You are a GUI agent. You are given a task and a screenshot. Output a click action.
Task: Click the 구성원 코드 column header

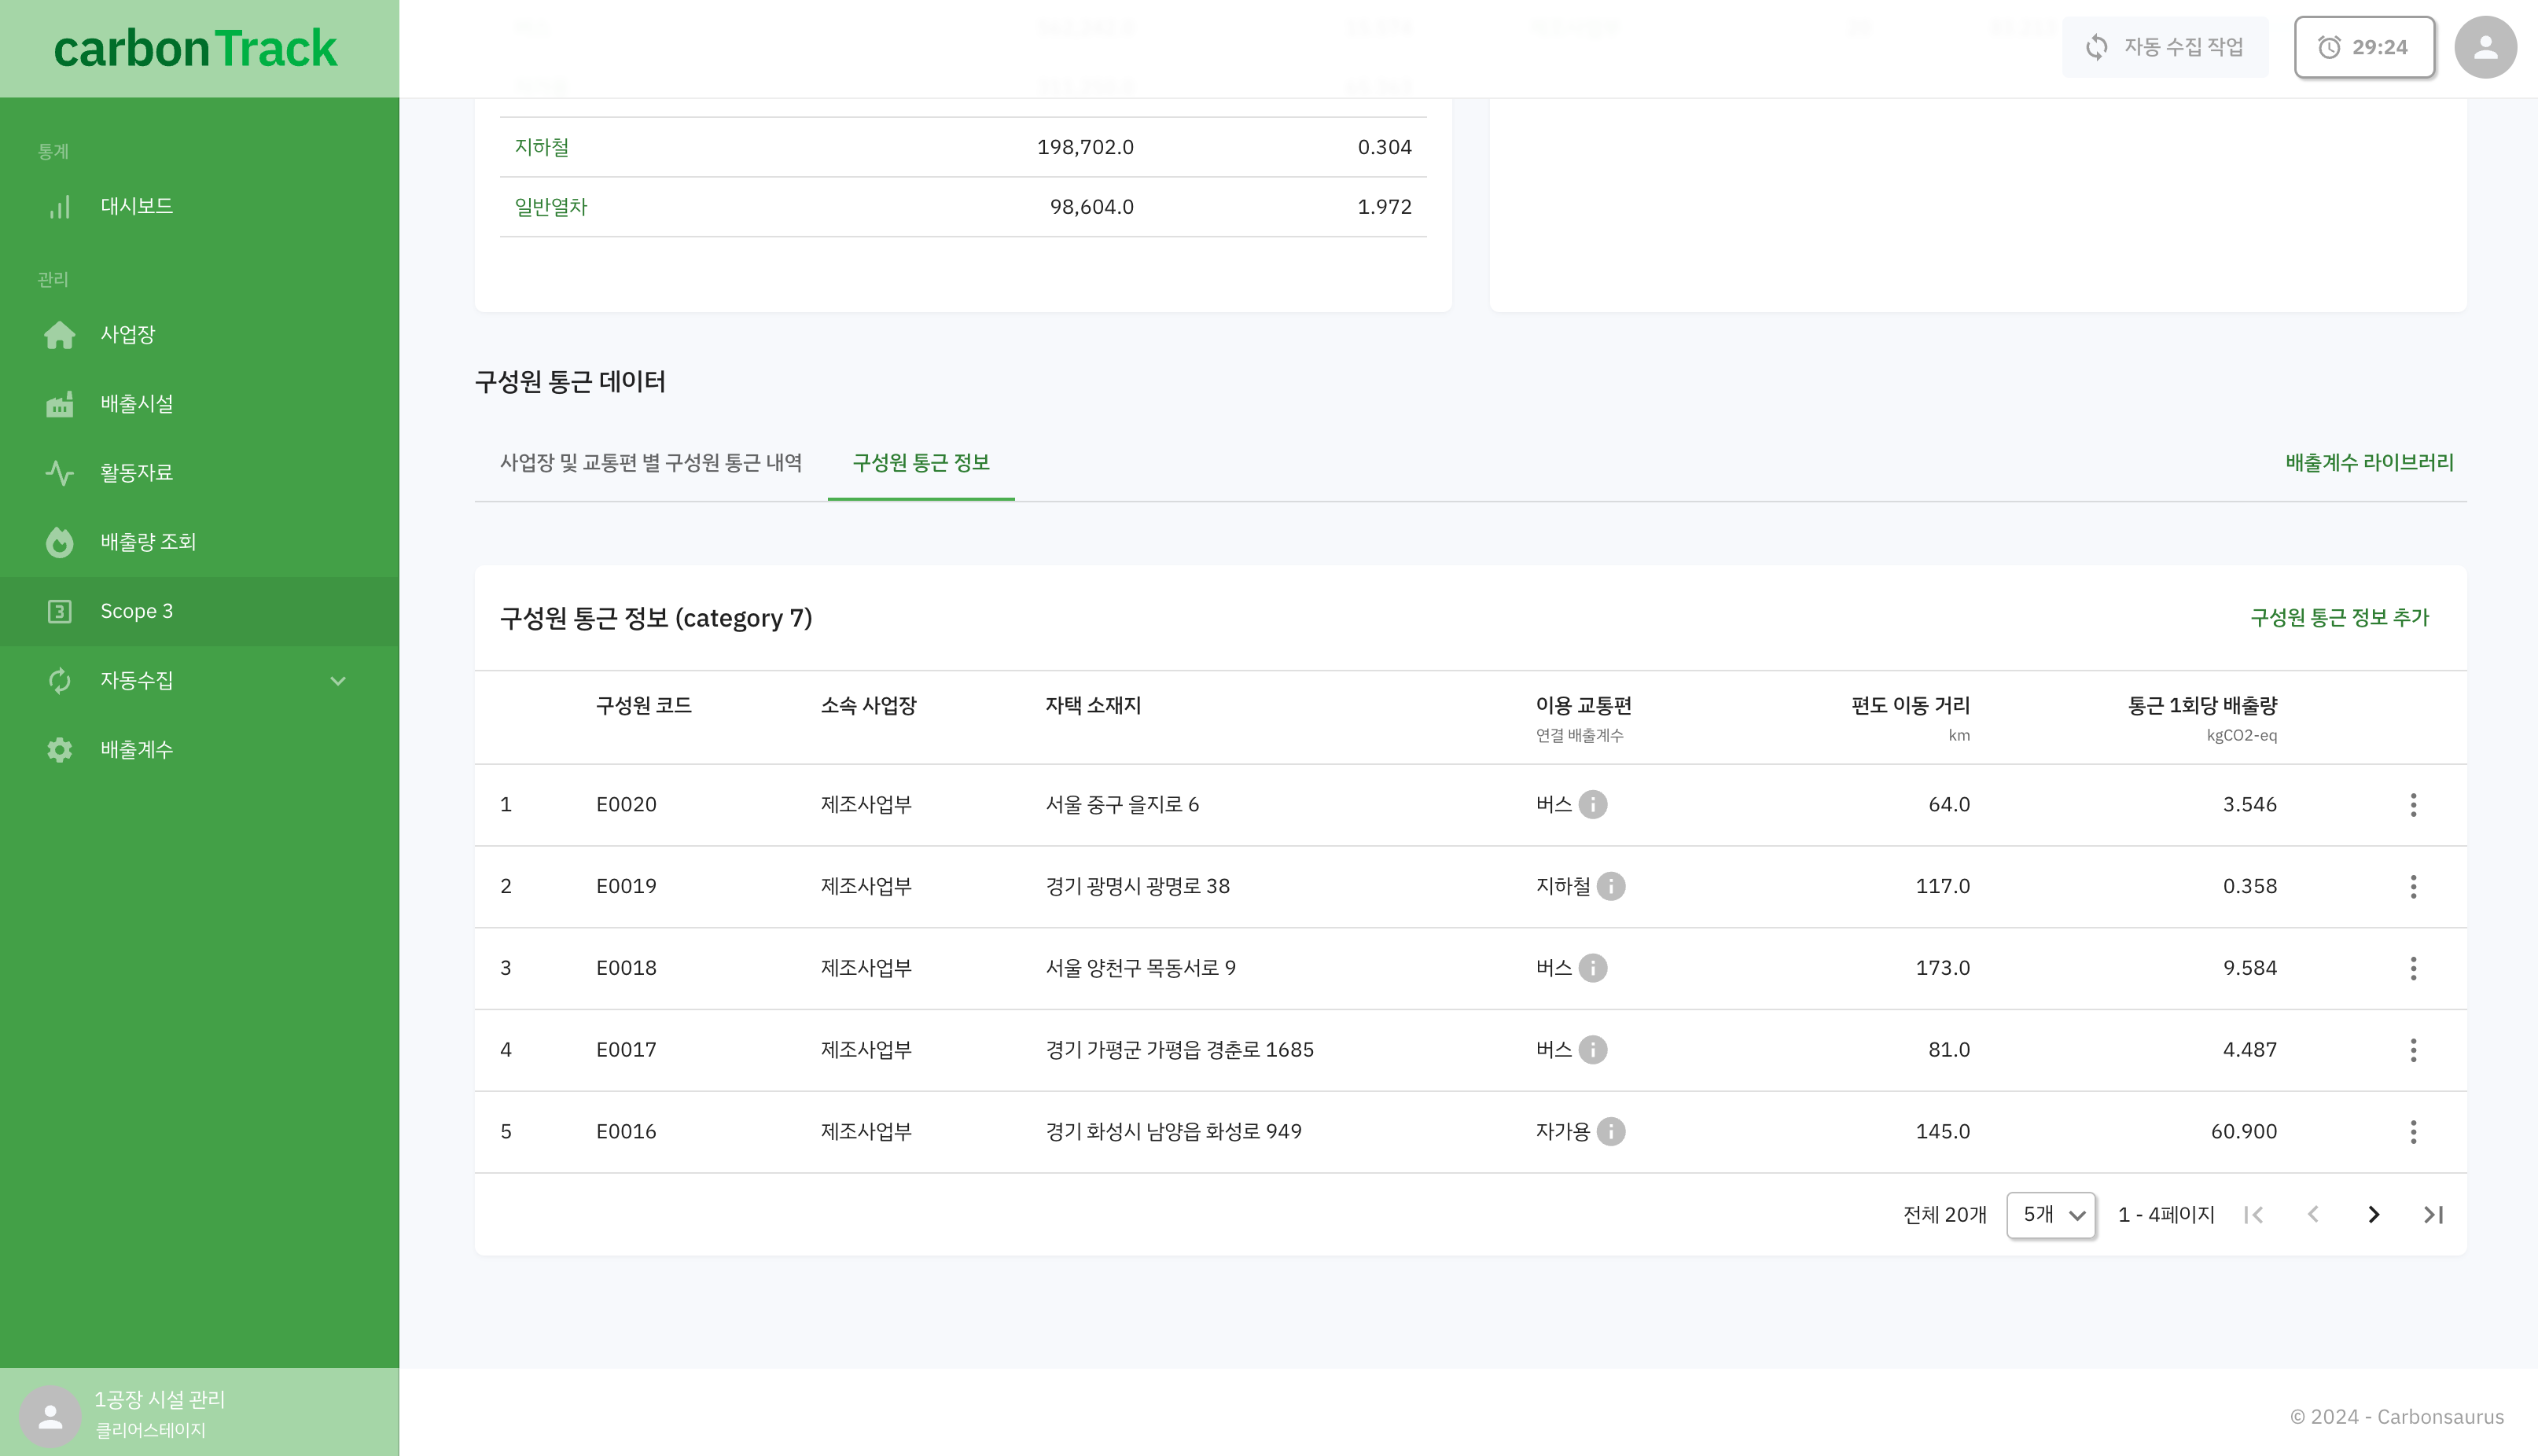pos(644,706)
